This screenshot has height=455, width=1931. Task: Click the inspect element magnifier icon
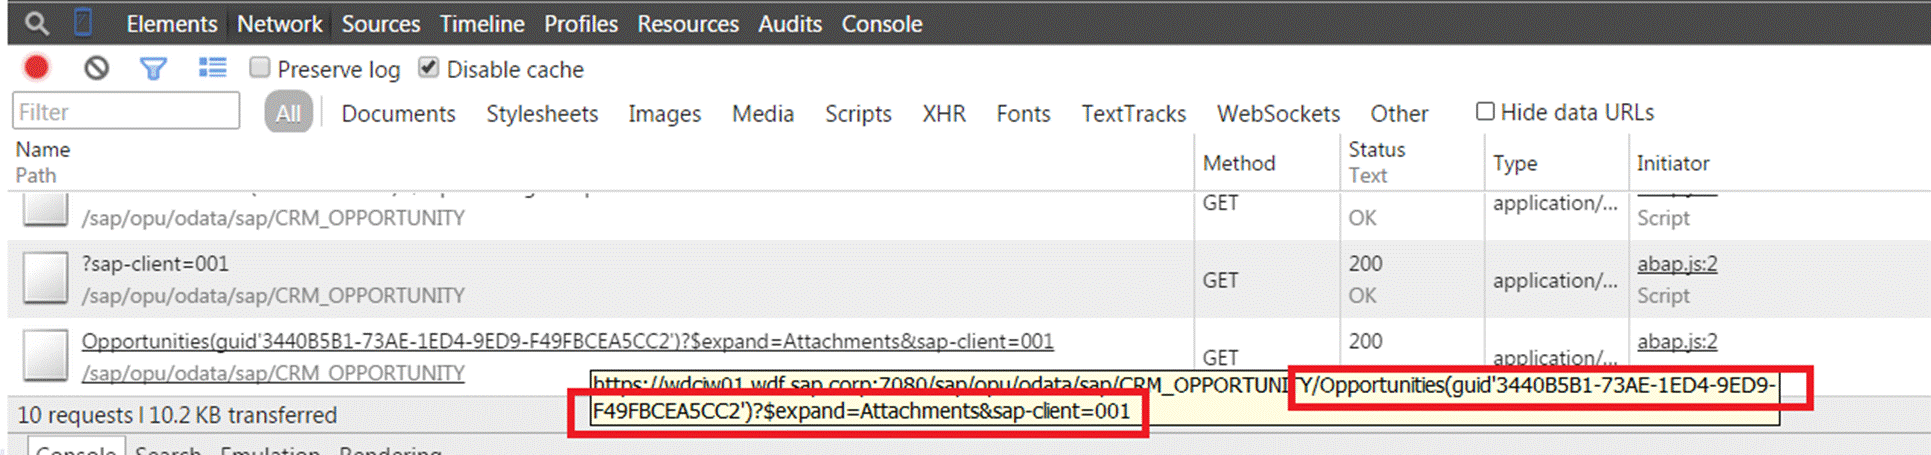37,23
